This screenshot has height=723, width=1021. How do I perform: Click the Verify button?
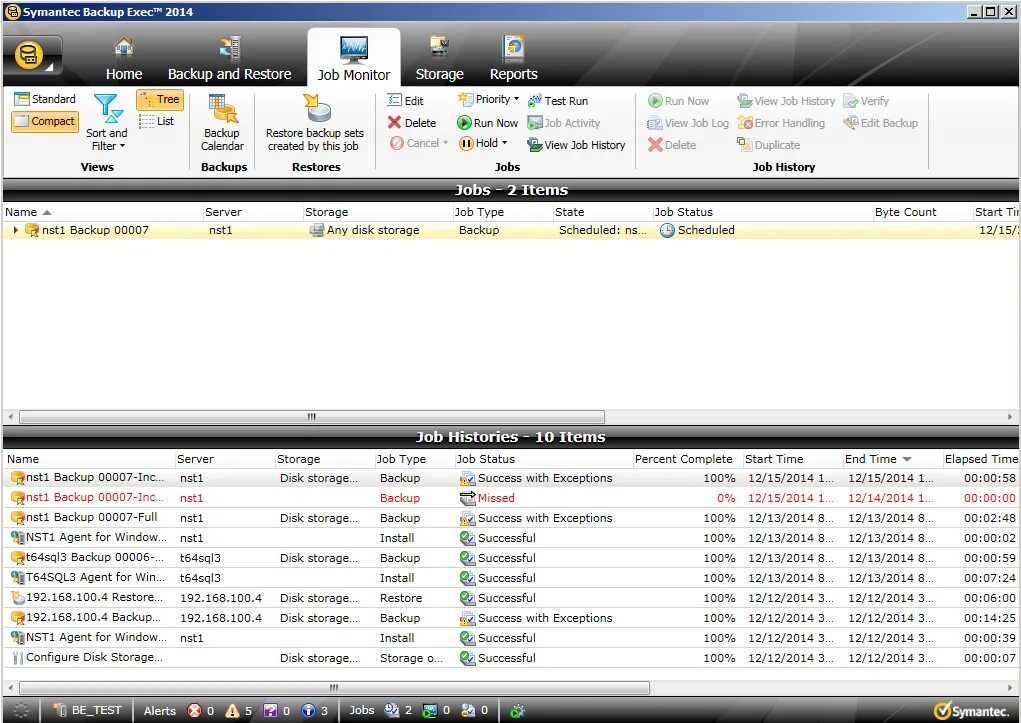pos(866,101)
